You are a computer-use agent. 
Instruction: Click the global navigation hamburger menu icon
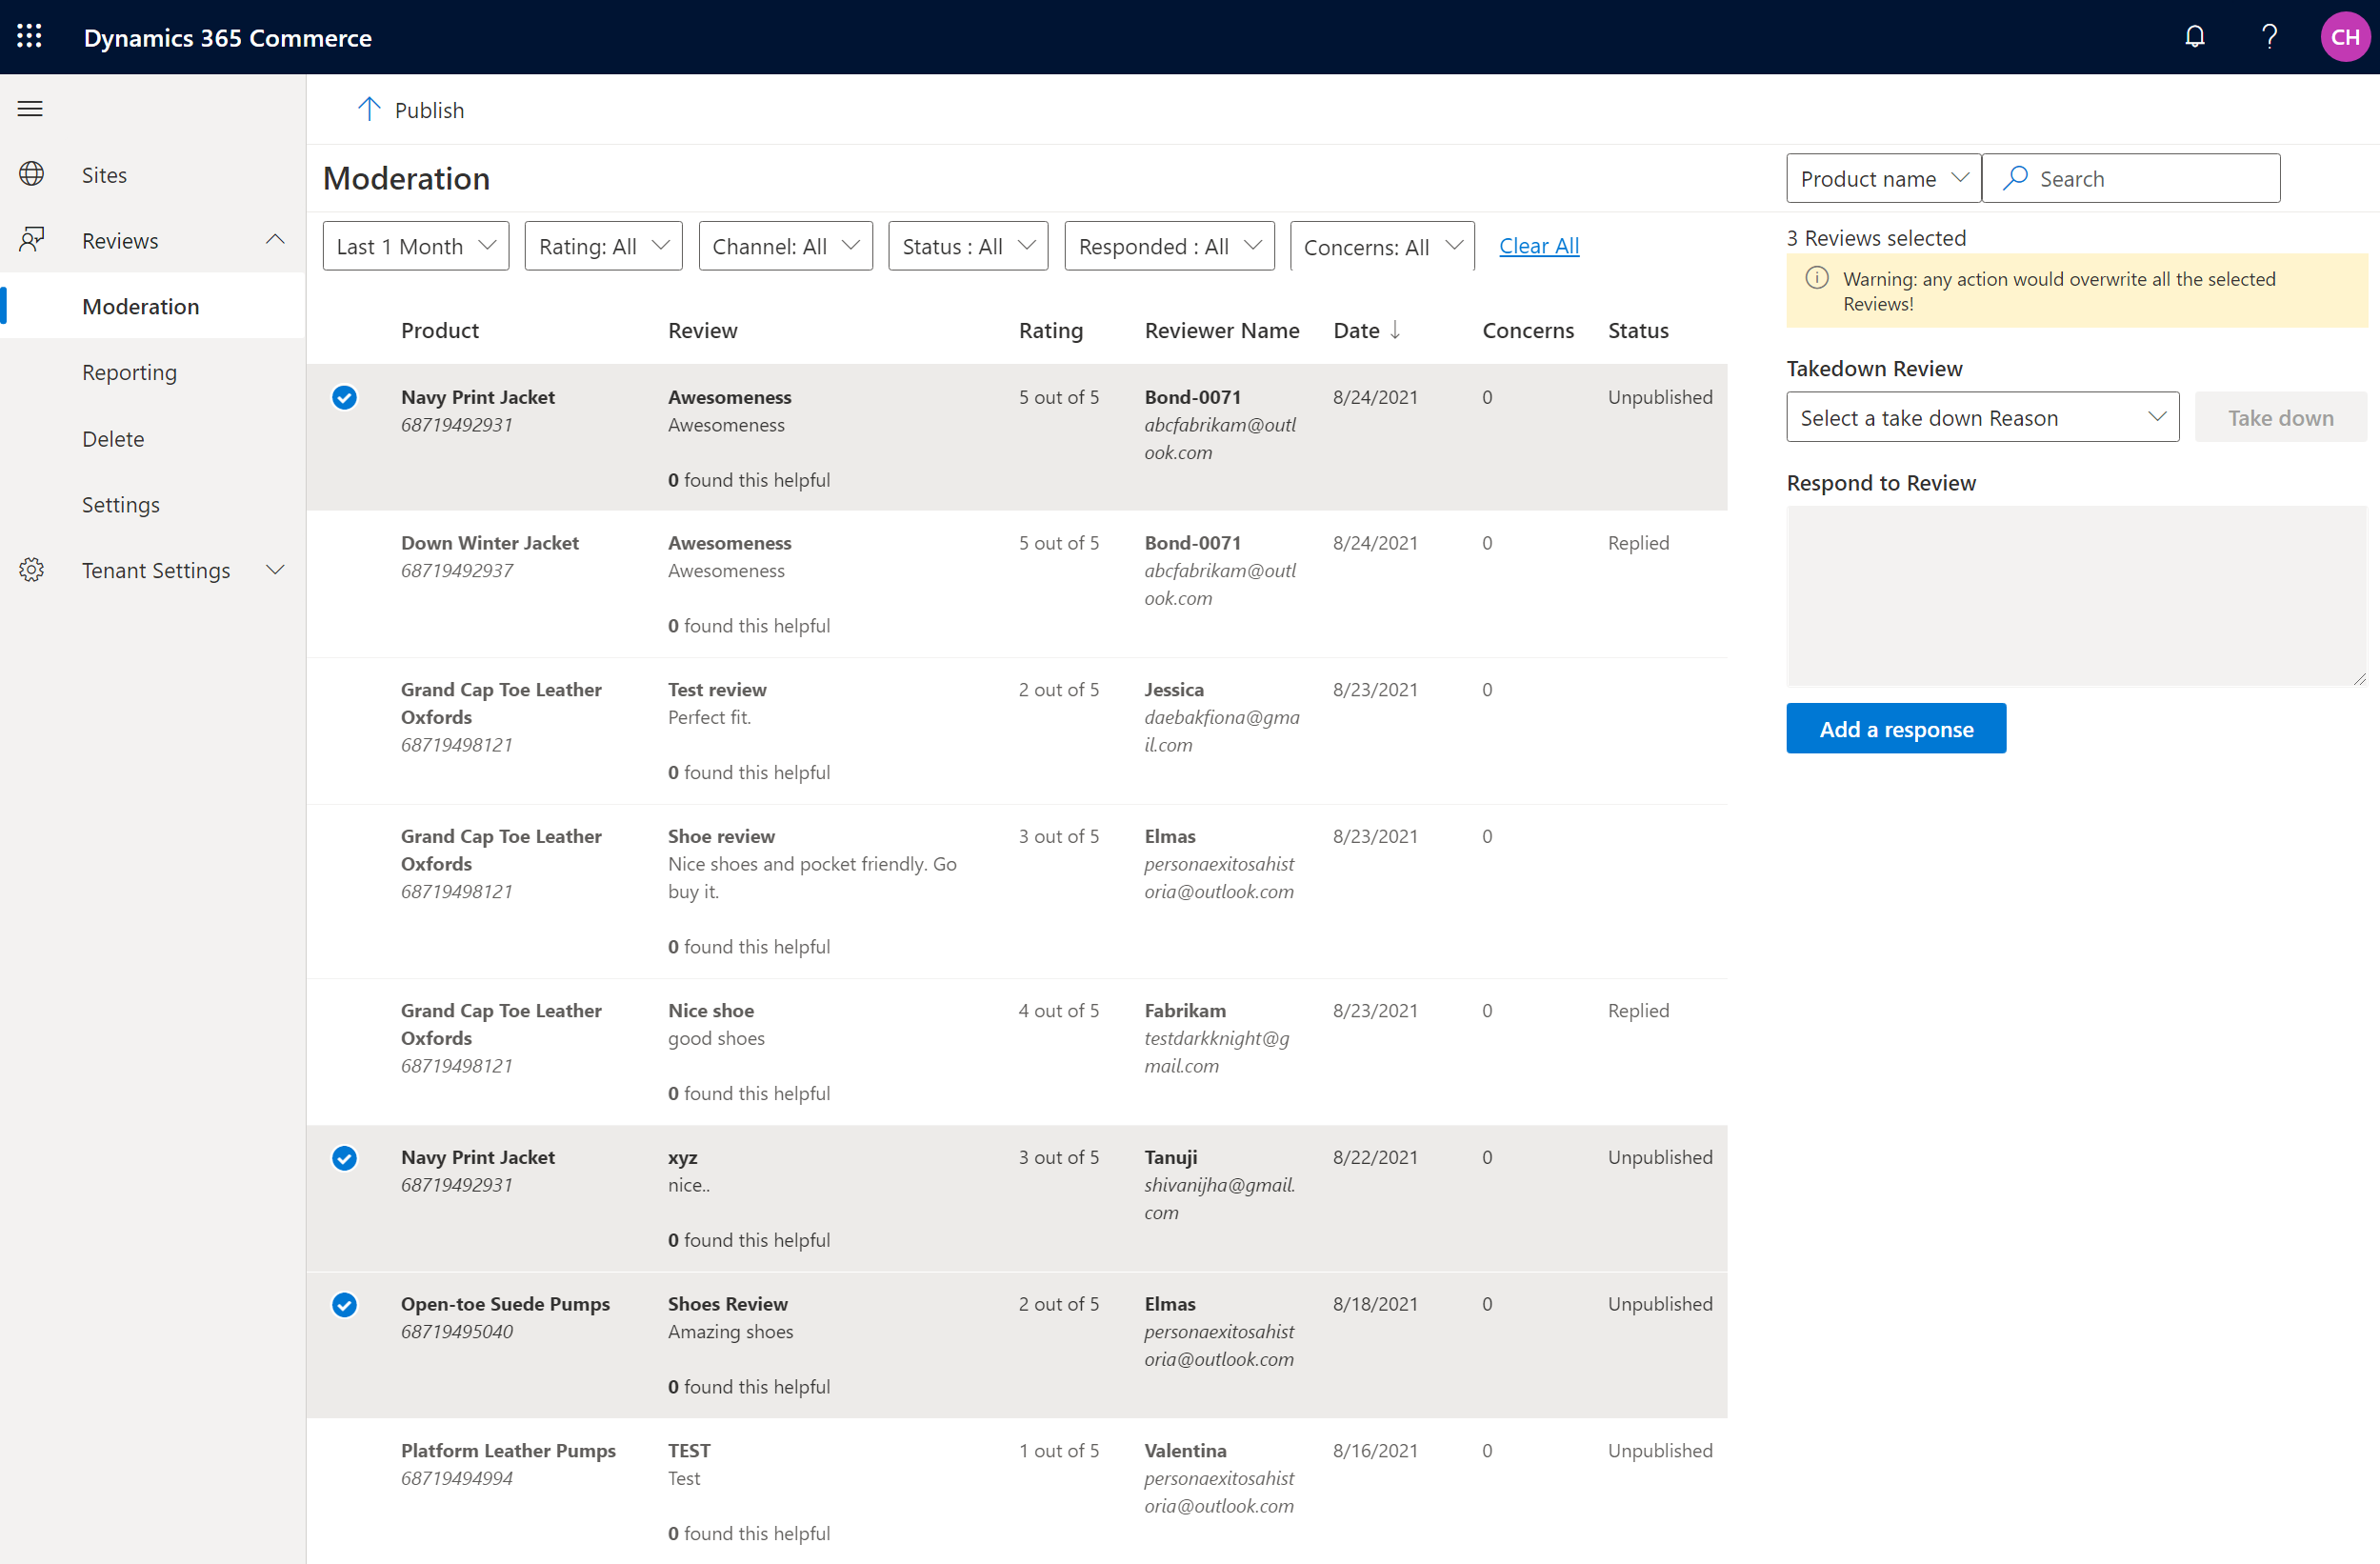point(30,109)
